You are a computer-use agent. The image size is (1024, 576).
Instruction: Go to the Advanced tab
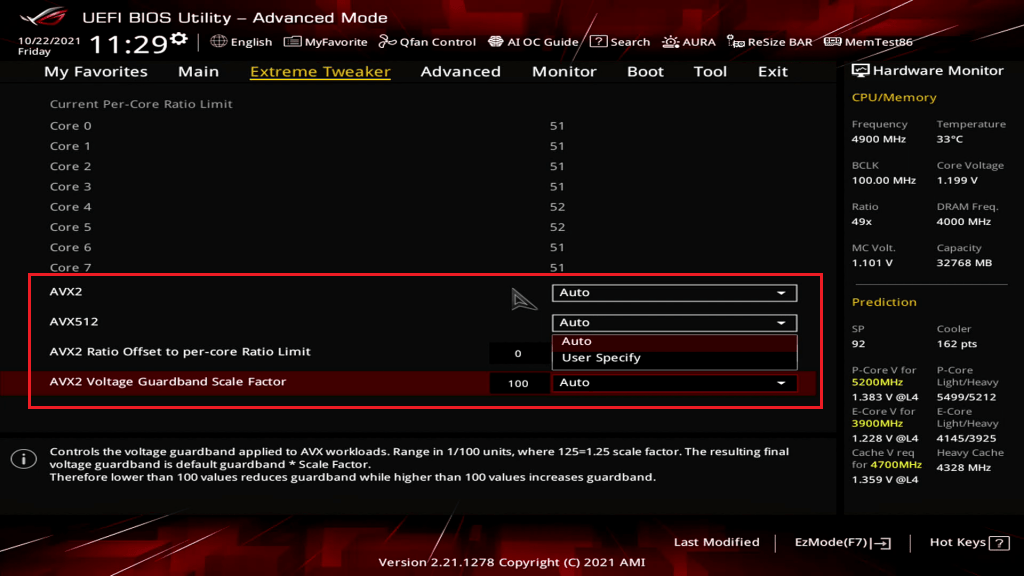[460, 71]
